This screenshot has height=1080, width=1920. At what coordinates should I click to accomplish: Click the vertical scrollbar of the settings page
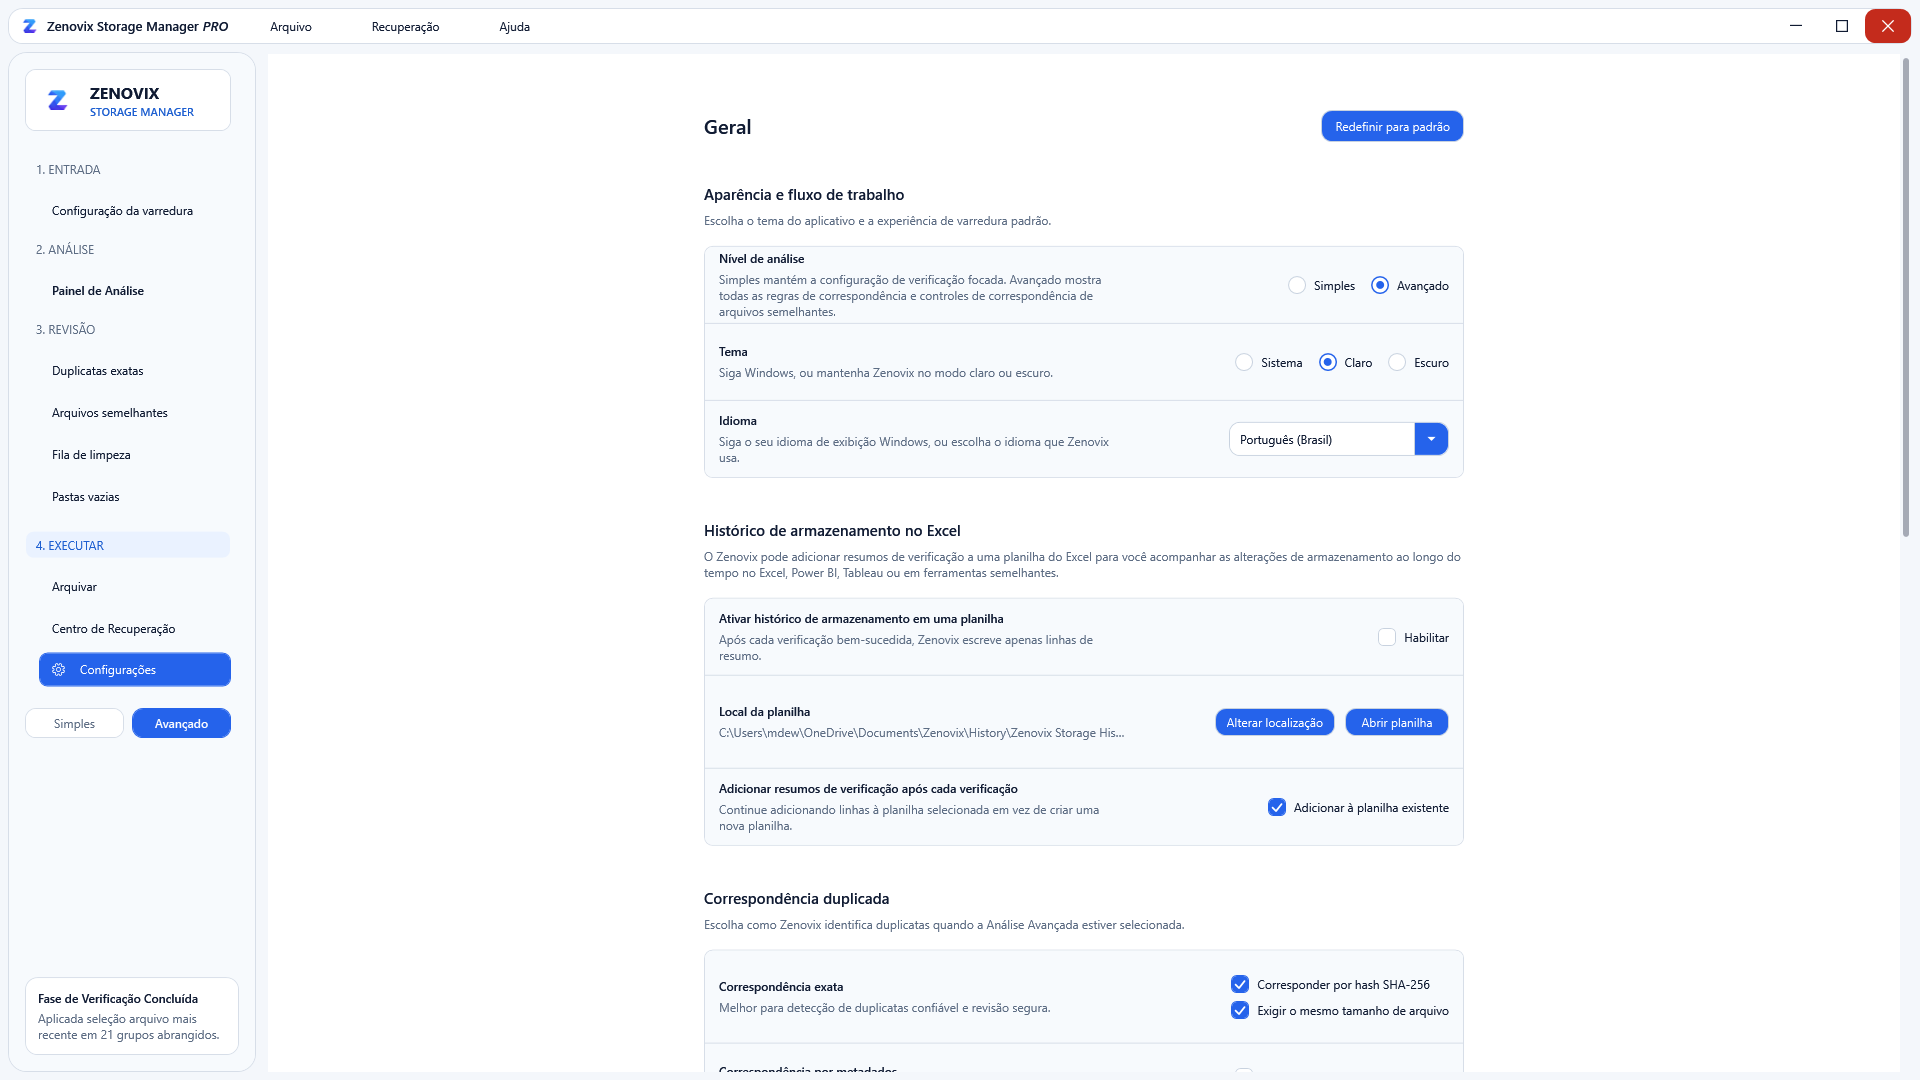pos(1906,298)
